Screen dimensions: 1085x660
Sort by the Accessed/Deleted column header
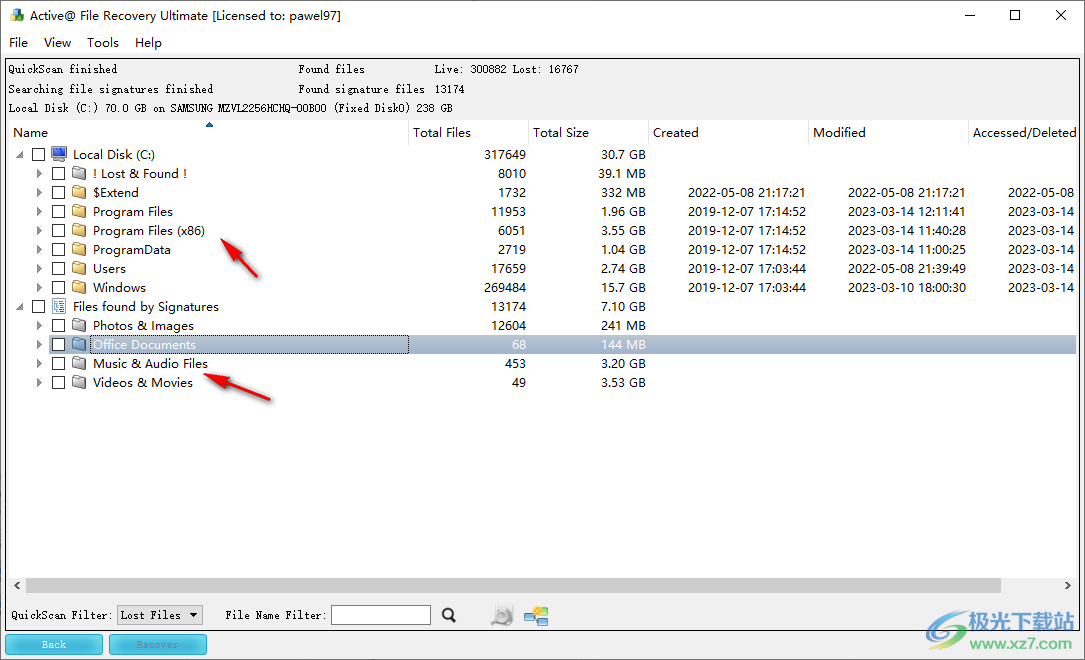click(1023, 132)
